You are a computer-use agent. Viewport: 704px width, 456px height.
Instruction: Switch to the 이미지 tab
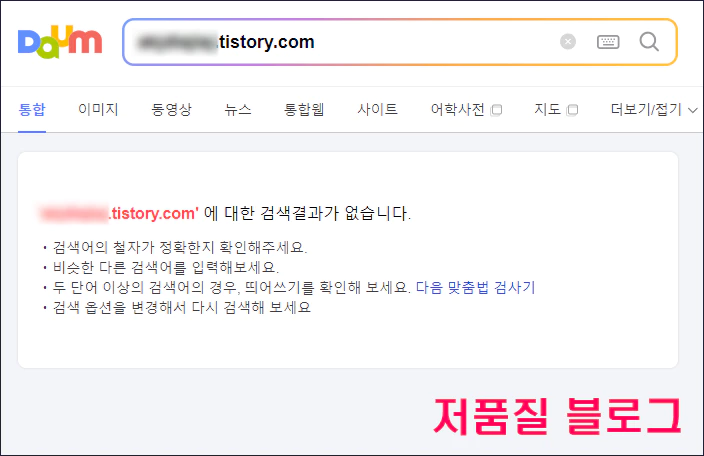pos(98,109)
